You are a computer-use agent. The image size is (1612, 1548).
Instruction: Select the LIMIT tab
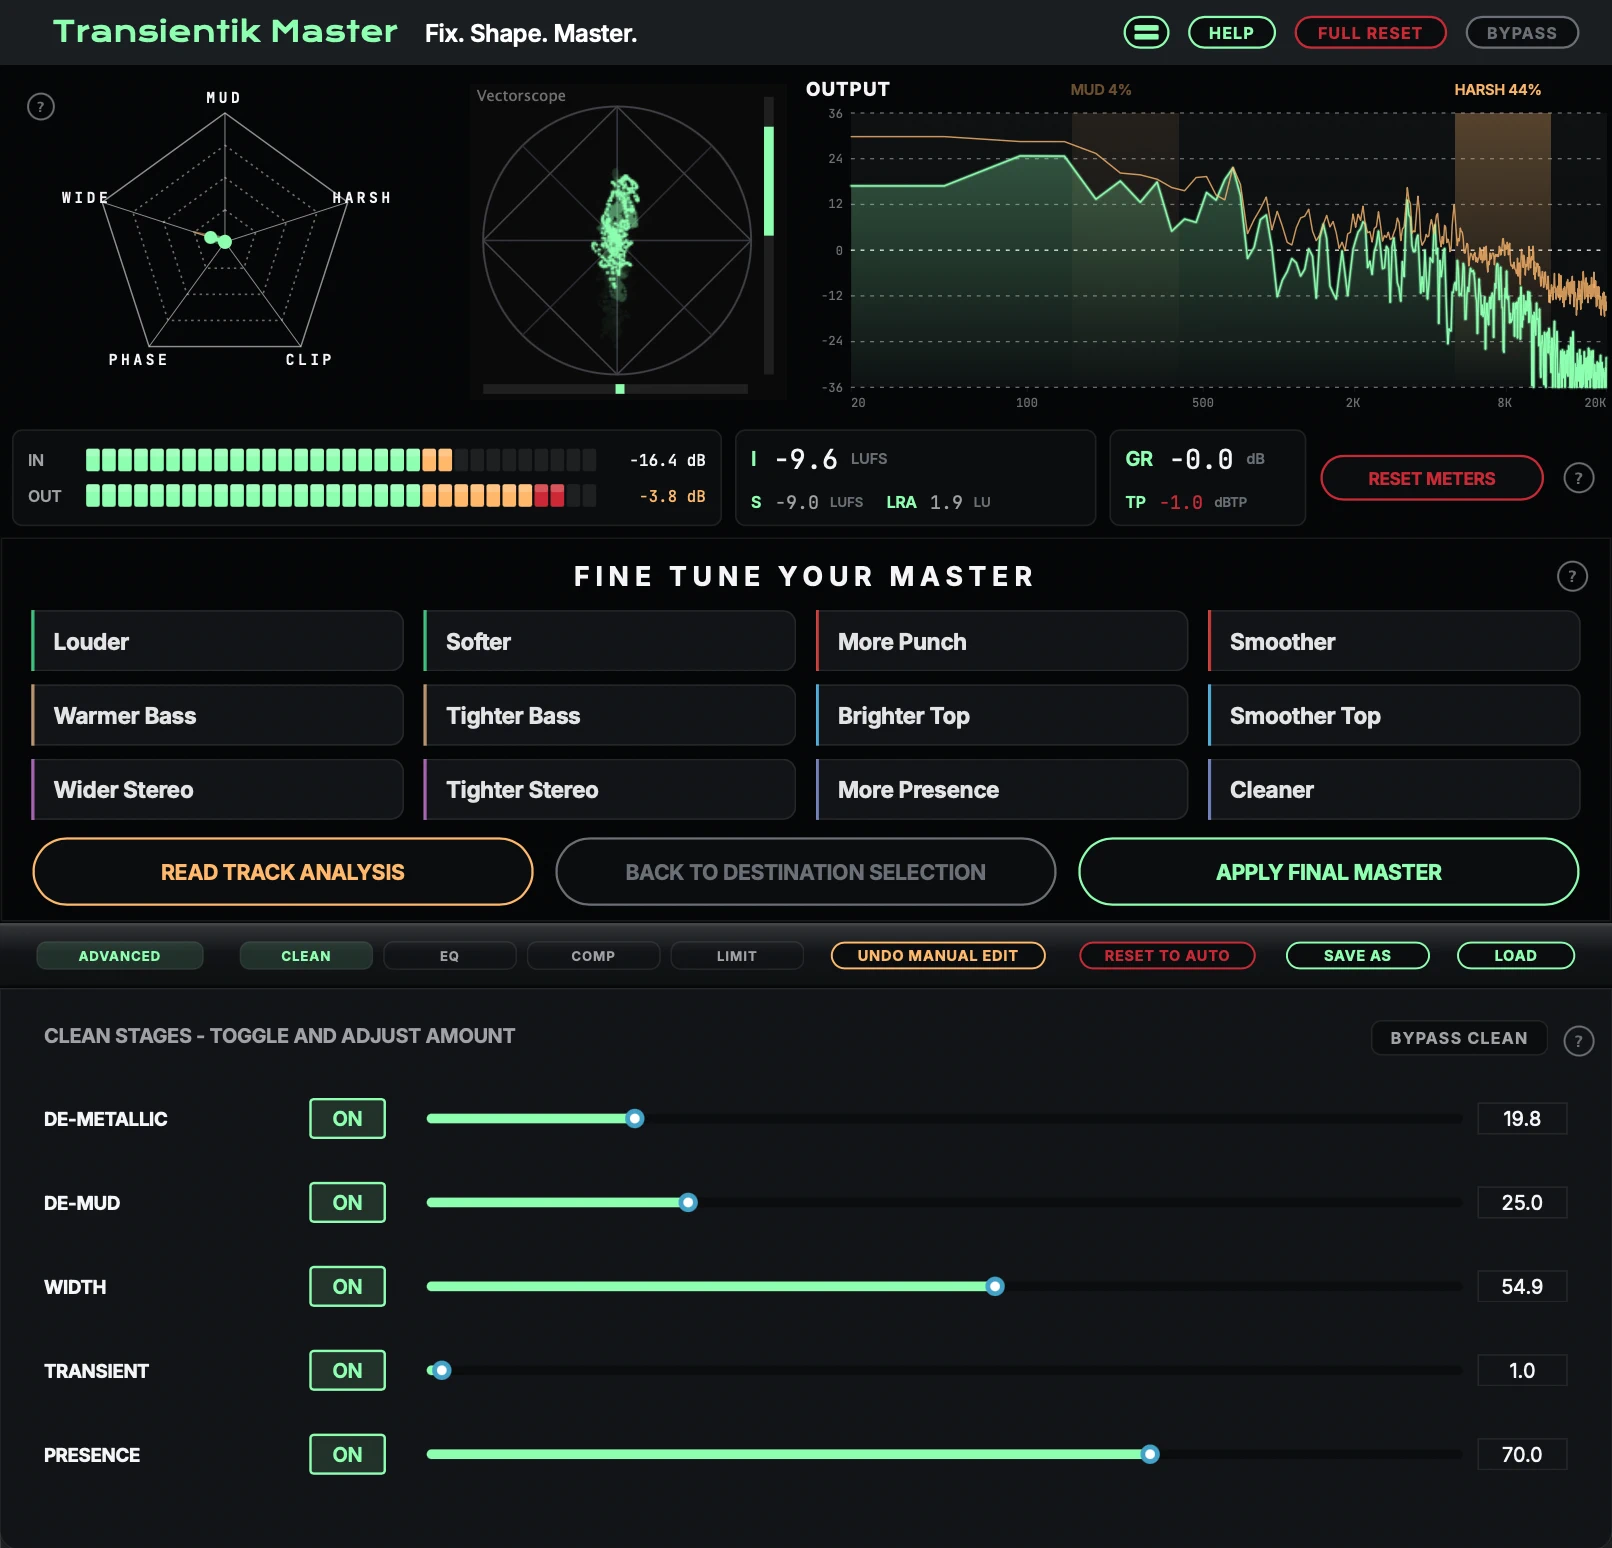pos(737,956)
